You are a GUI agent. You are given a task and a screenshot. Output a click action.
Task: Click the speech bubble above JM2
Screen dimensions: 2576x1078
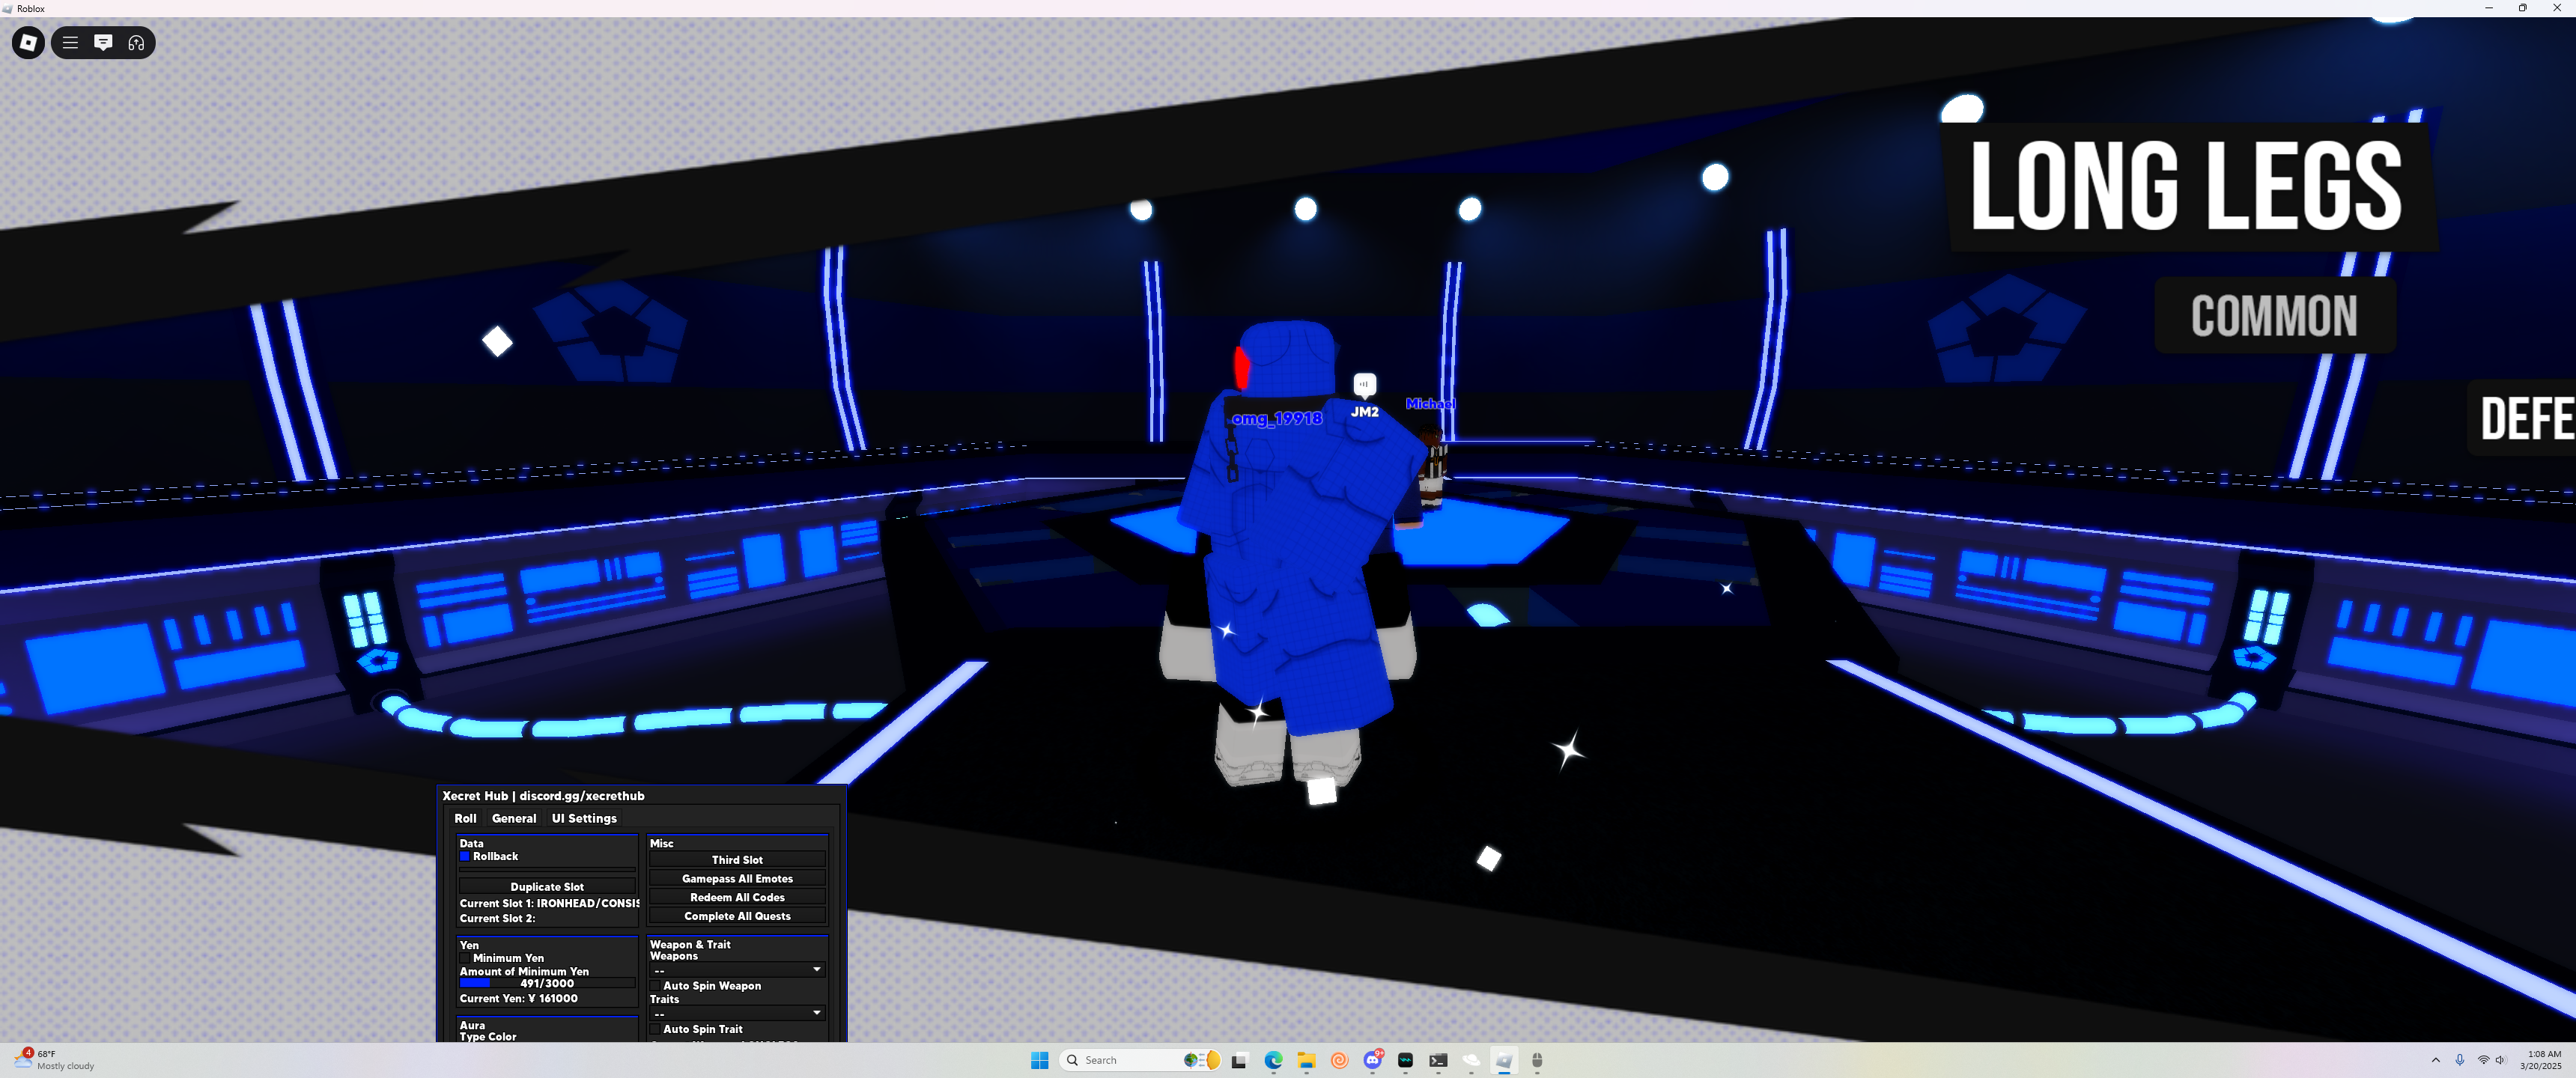pyautogui.click(x=1364, y=384)
